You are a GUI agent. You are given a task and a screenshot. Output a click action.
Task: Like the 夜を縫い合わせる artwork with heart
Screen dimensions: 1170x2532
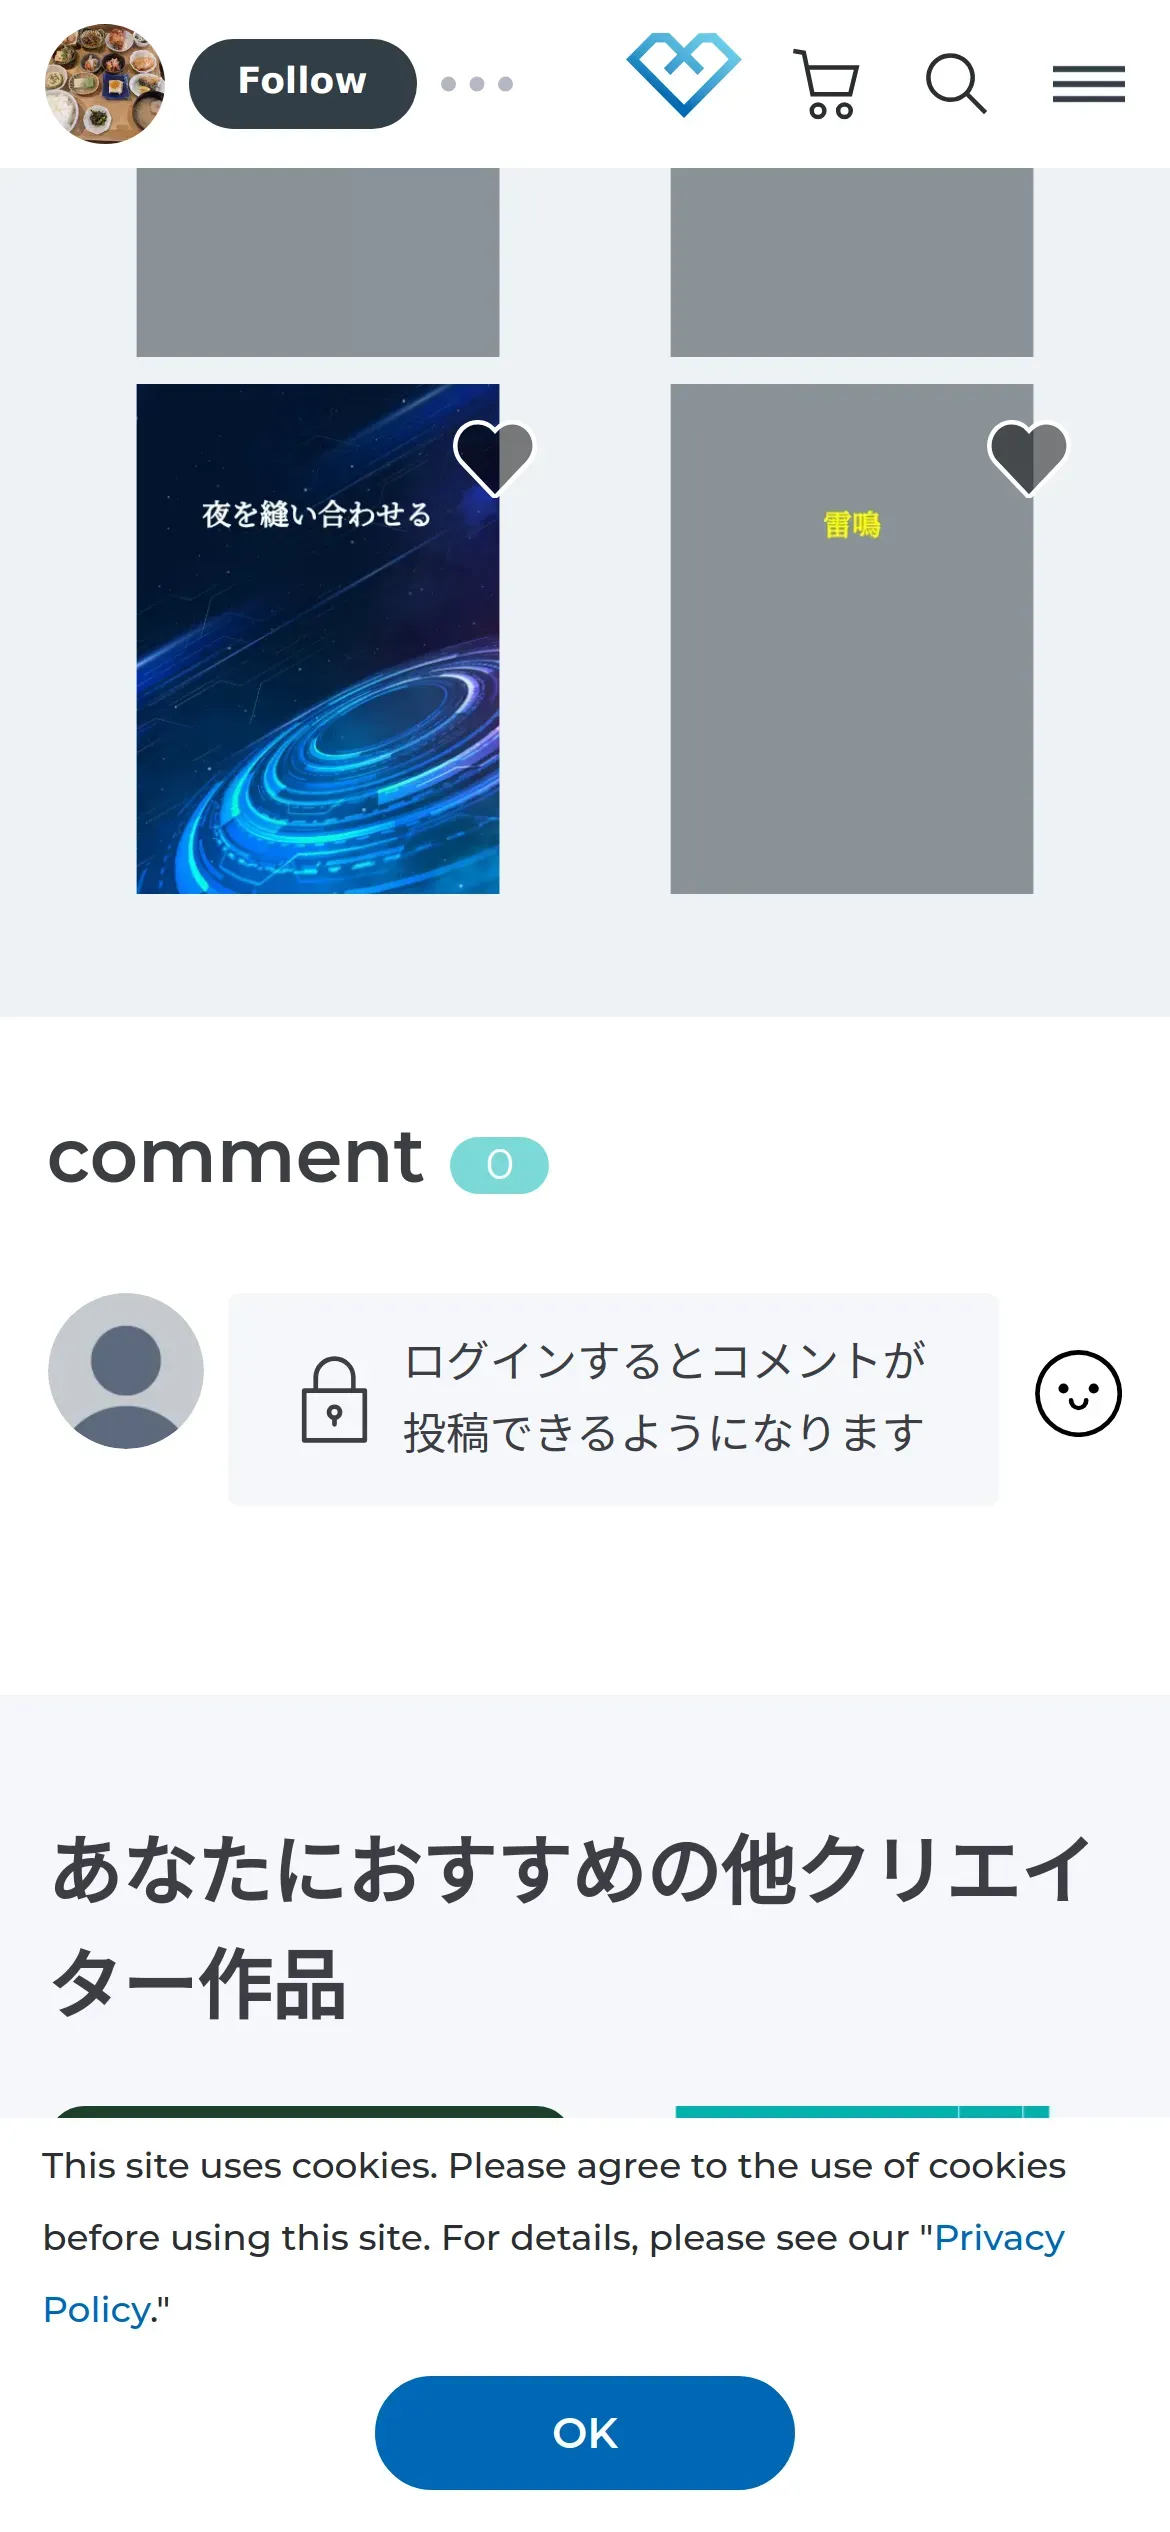point(494,458)
